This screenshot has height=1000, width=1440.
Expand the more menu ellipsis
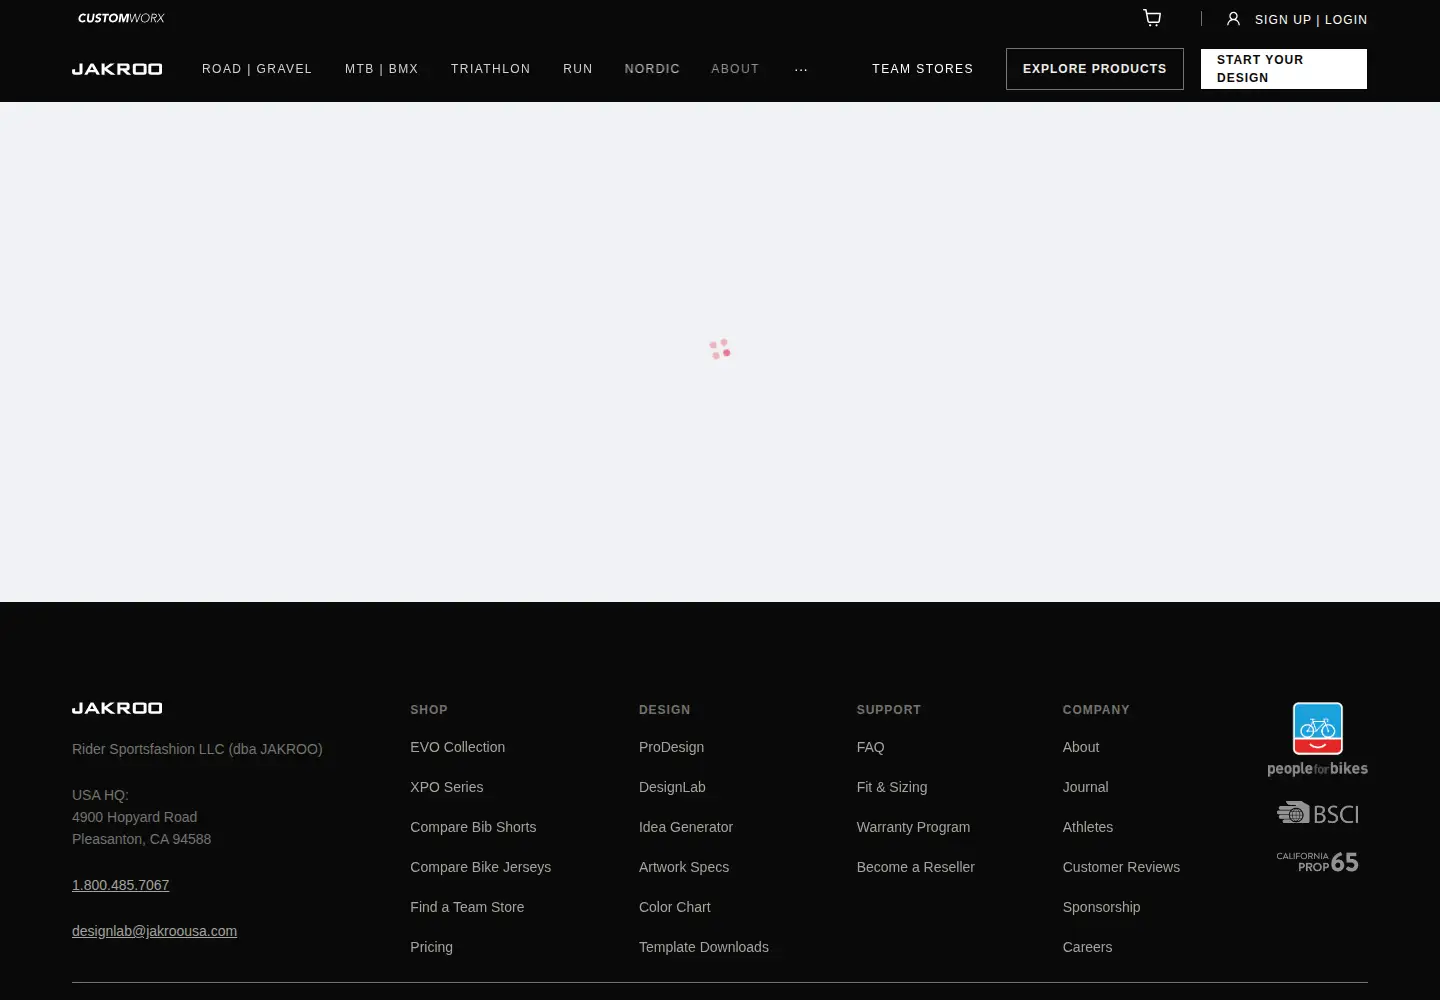[x=801, y=69]
